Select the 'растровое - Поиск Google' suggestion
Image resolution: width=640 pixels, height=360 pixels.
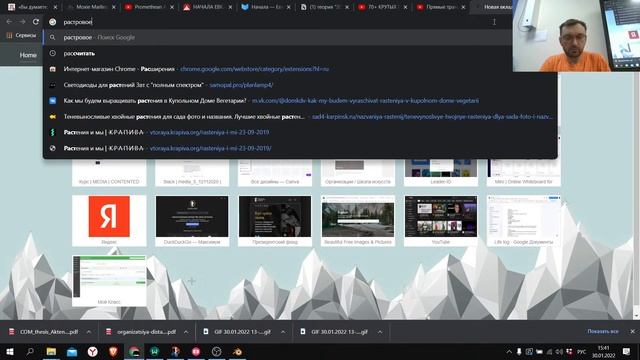point(278,37)
